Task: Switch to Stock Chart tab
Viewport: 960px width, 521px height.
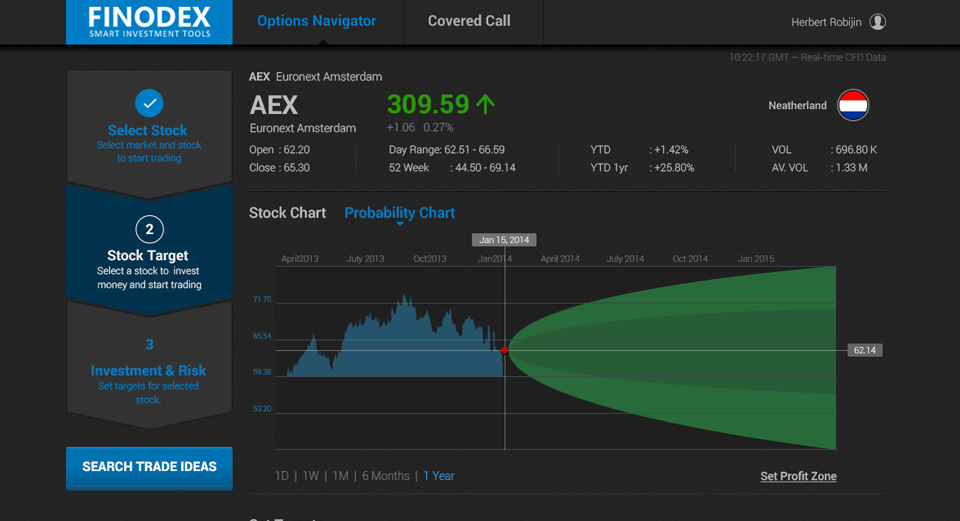Action: click(287, 213)
